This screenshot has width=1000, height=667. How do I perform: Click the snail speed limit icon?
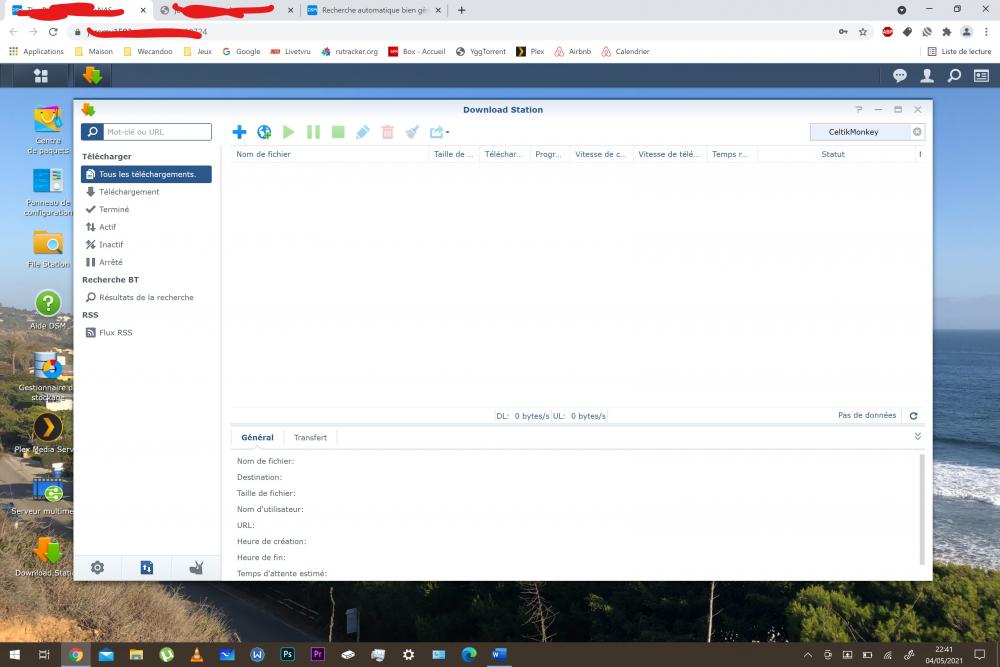pyautogui.click(x=196, y=567)
